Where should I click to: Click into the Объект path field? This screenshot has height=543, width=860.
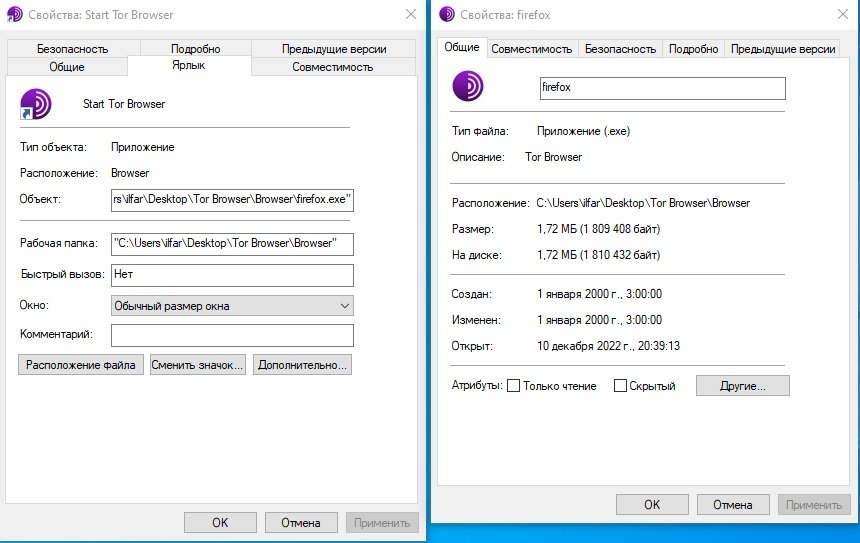click(232, 200)
